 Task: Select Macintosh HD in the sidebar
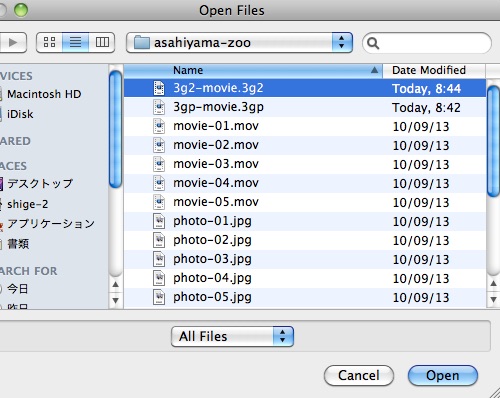click(x=44, y=94)
